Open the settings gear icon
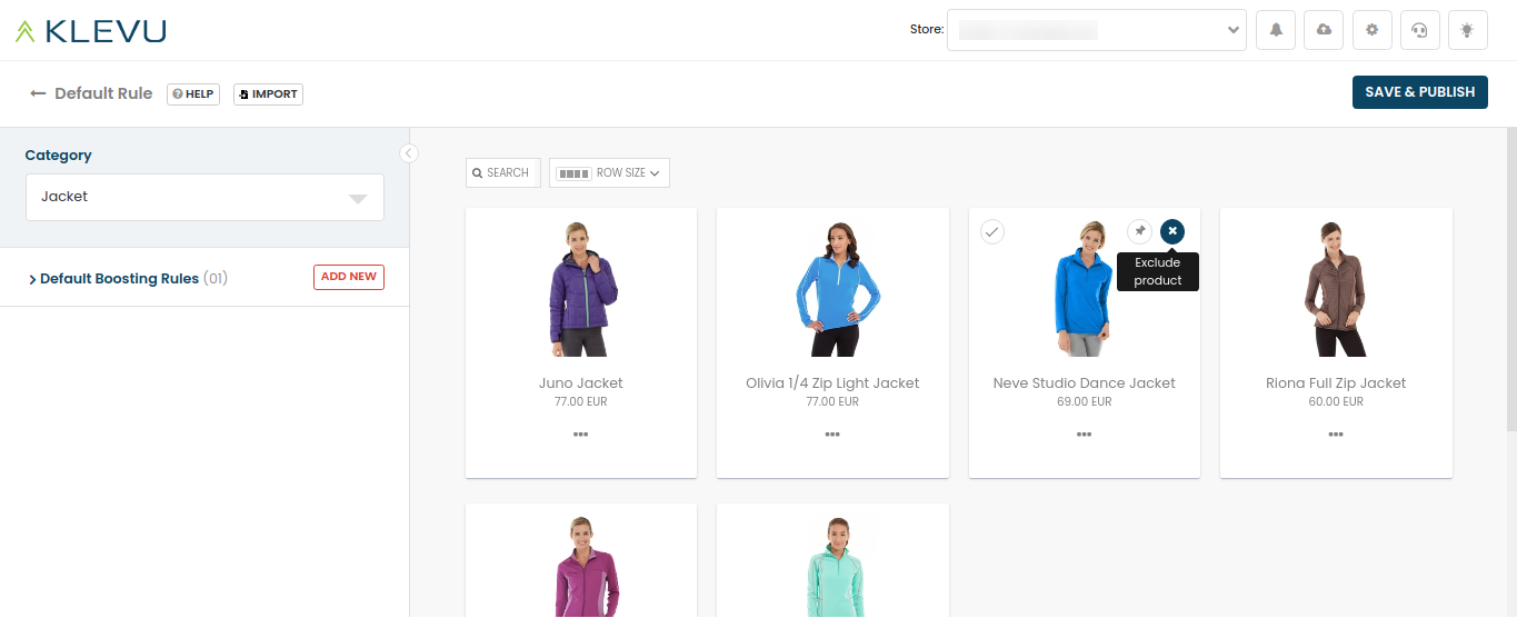This screenshot has width=1517, height=618. pyautogui.click(x=1372, y=30)
